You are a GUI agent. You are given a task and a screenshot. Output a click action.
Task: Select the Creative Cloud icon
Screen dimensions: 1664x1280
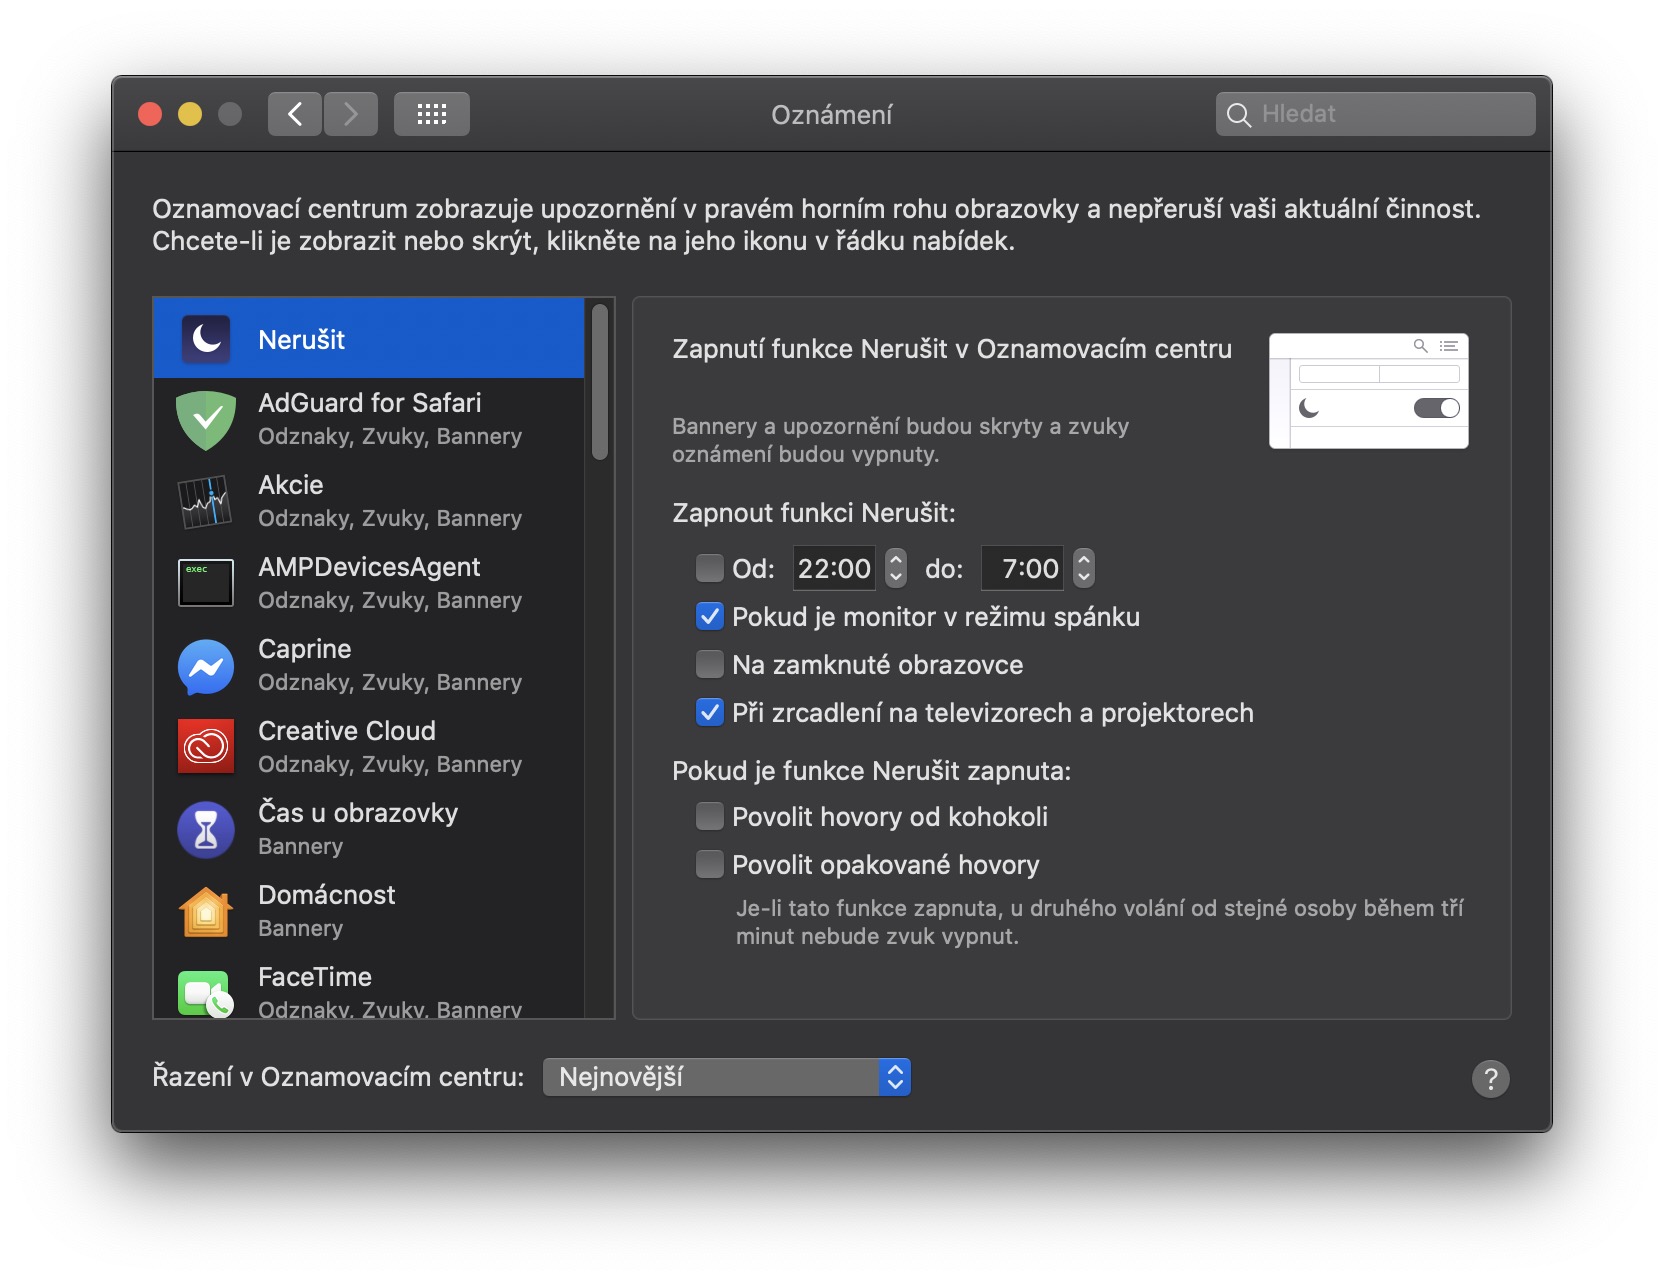(x=206, y=747)
